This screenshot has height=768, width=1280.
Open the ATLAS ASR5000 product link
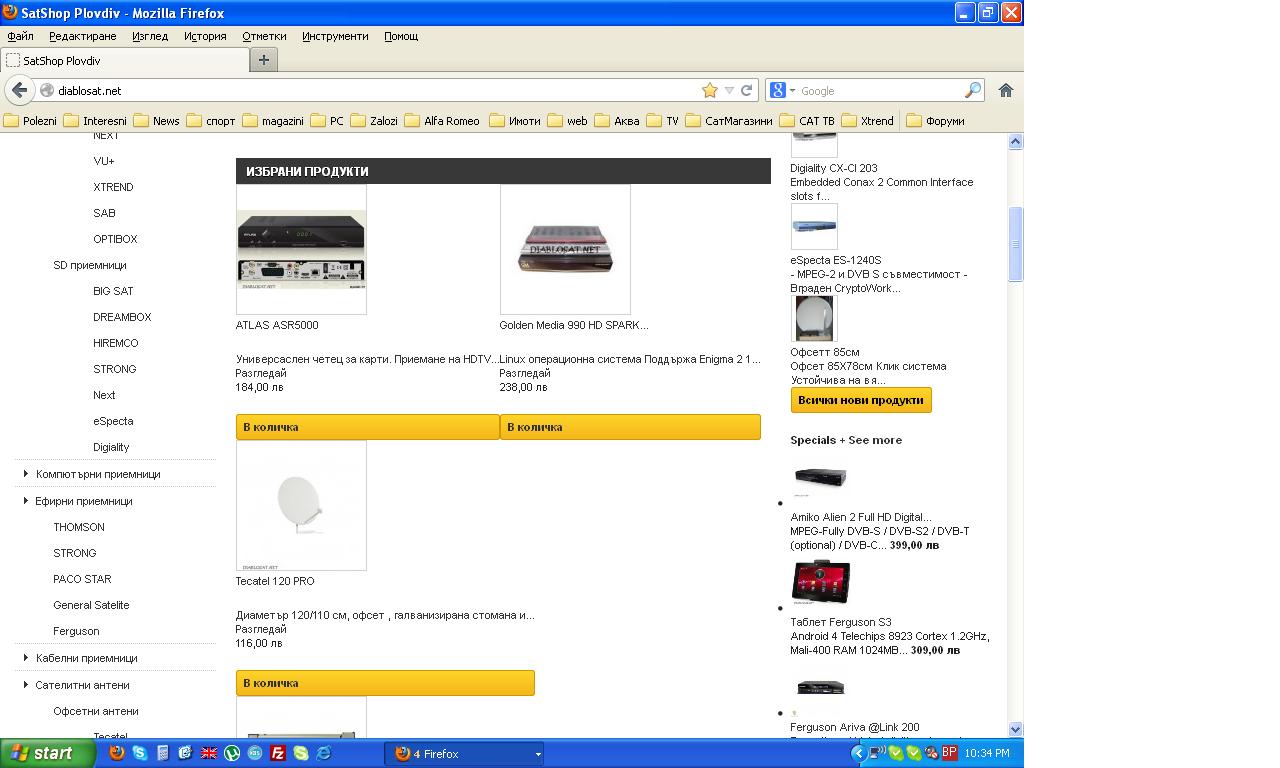click(277, 325)
